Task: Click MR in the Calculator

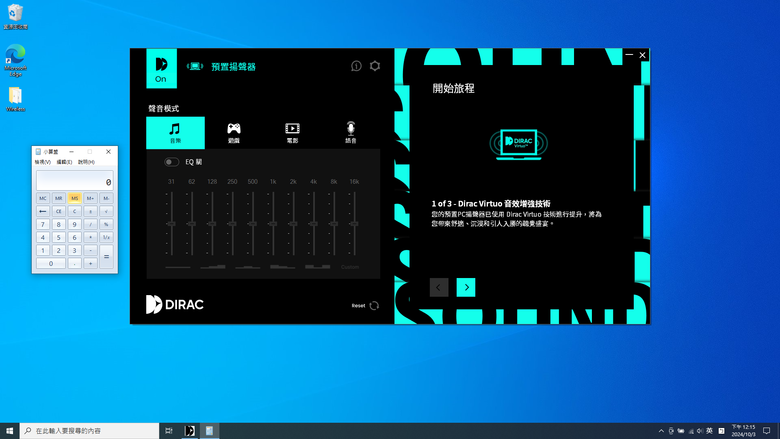Action: click(59, 198)
